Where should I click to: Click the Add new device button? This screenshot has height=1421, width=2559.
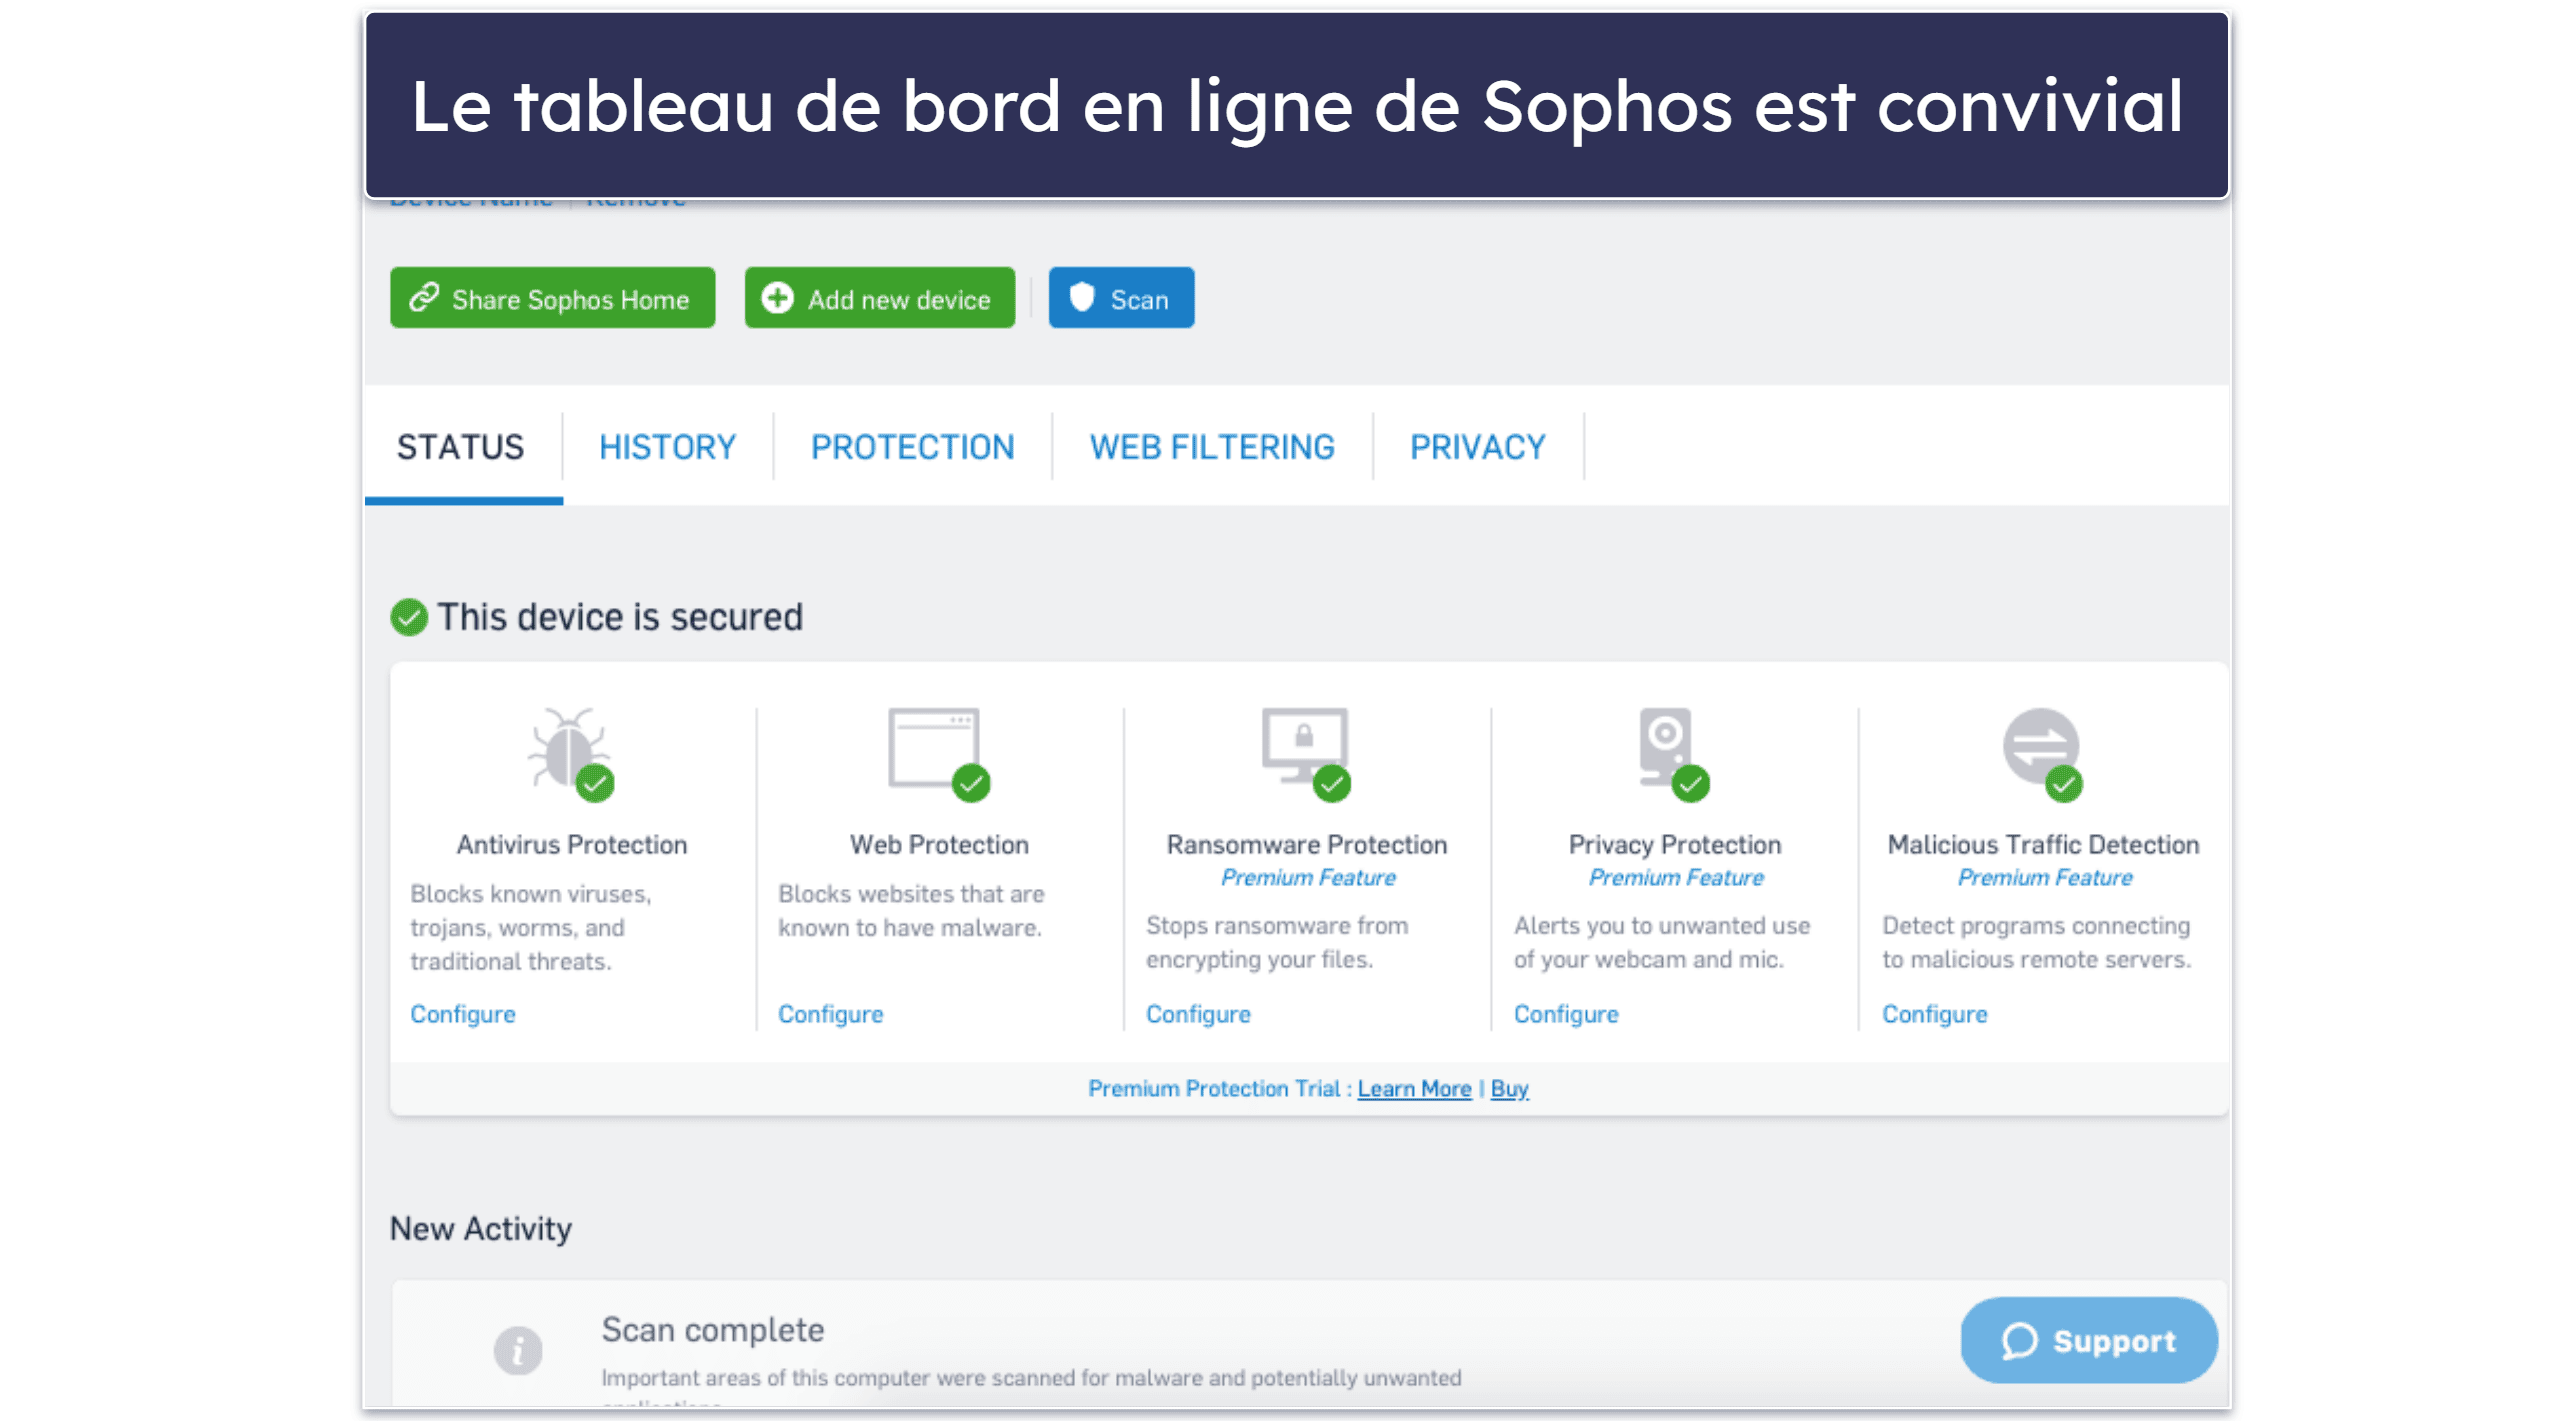(879, 297)
